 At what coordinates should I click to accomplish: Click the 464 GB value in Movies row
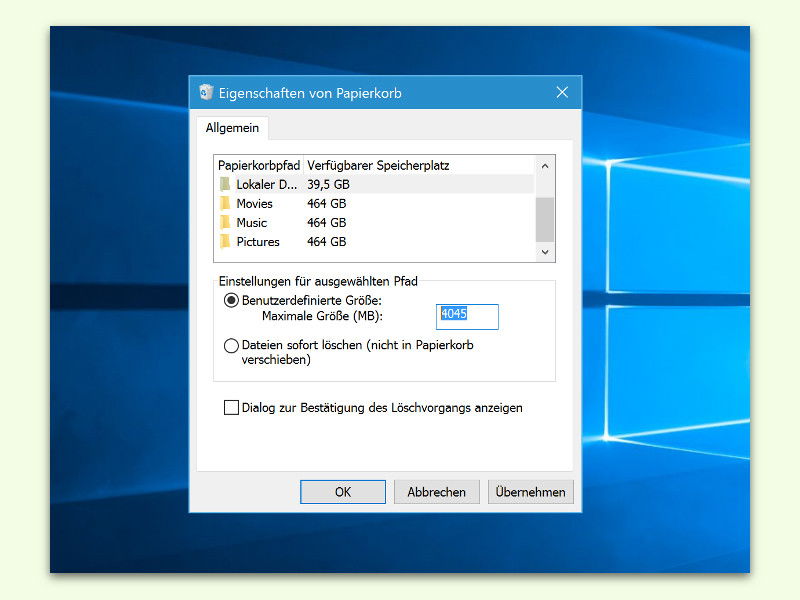(x=327, y=204)
